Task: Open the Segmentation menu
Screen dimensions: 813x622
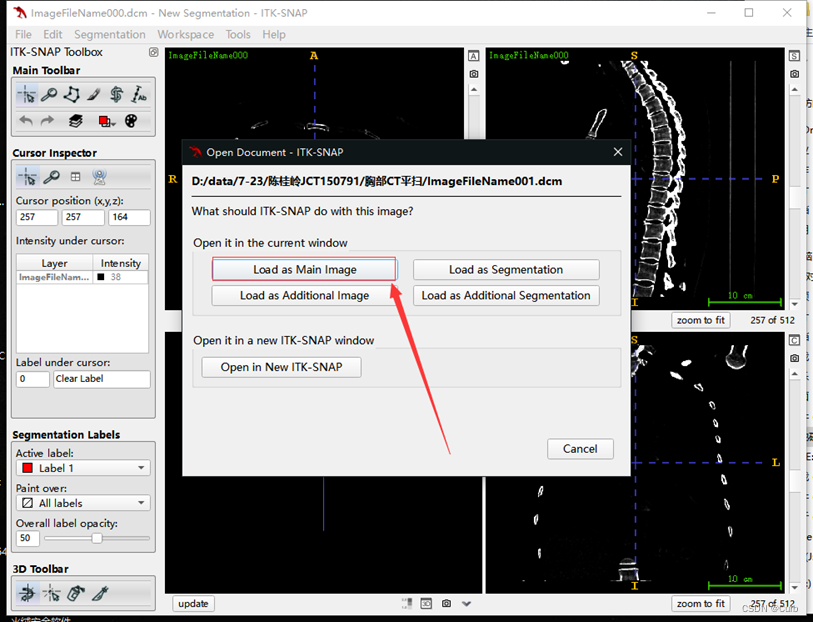Action: [109, 35]
